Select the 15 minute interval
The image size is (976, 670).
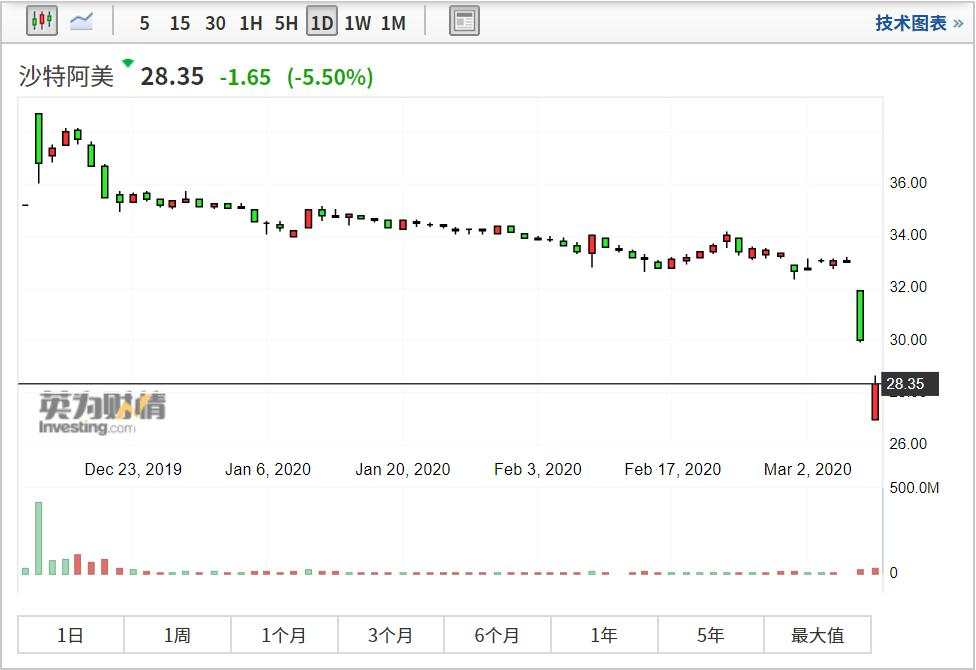(180, 24)
